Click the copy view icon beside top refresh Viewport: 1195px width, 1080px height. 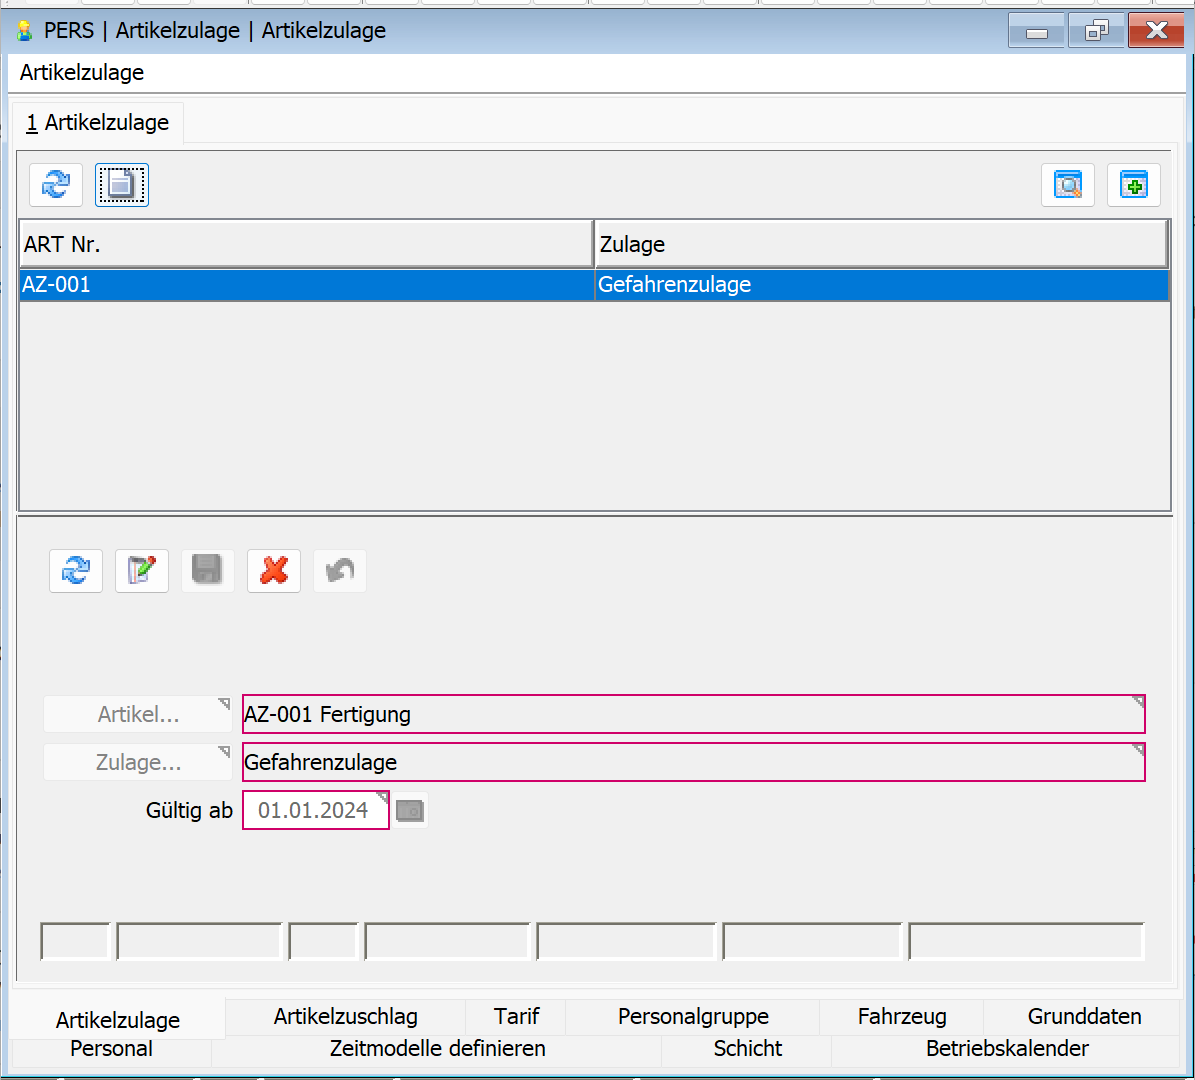[122, 185]
